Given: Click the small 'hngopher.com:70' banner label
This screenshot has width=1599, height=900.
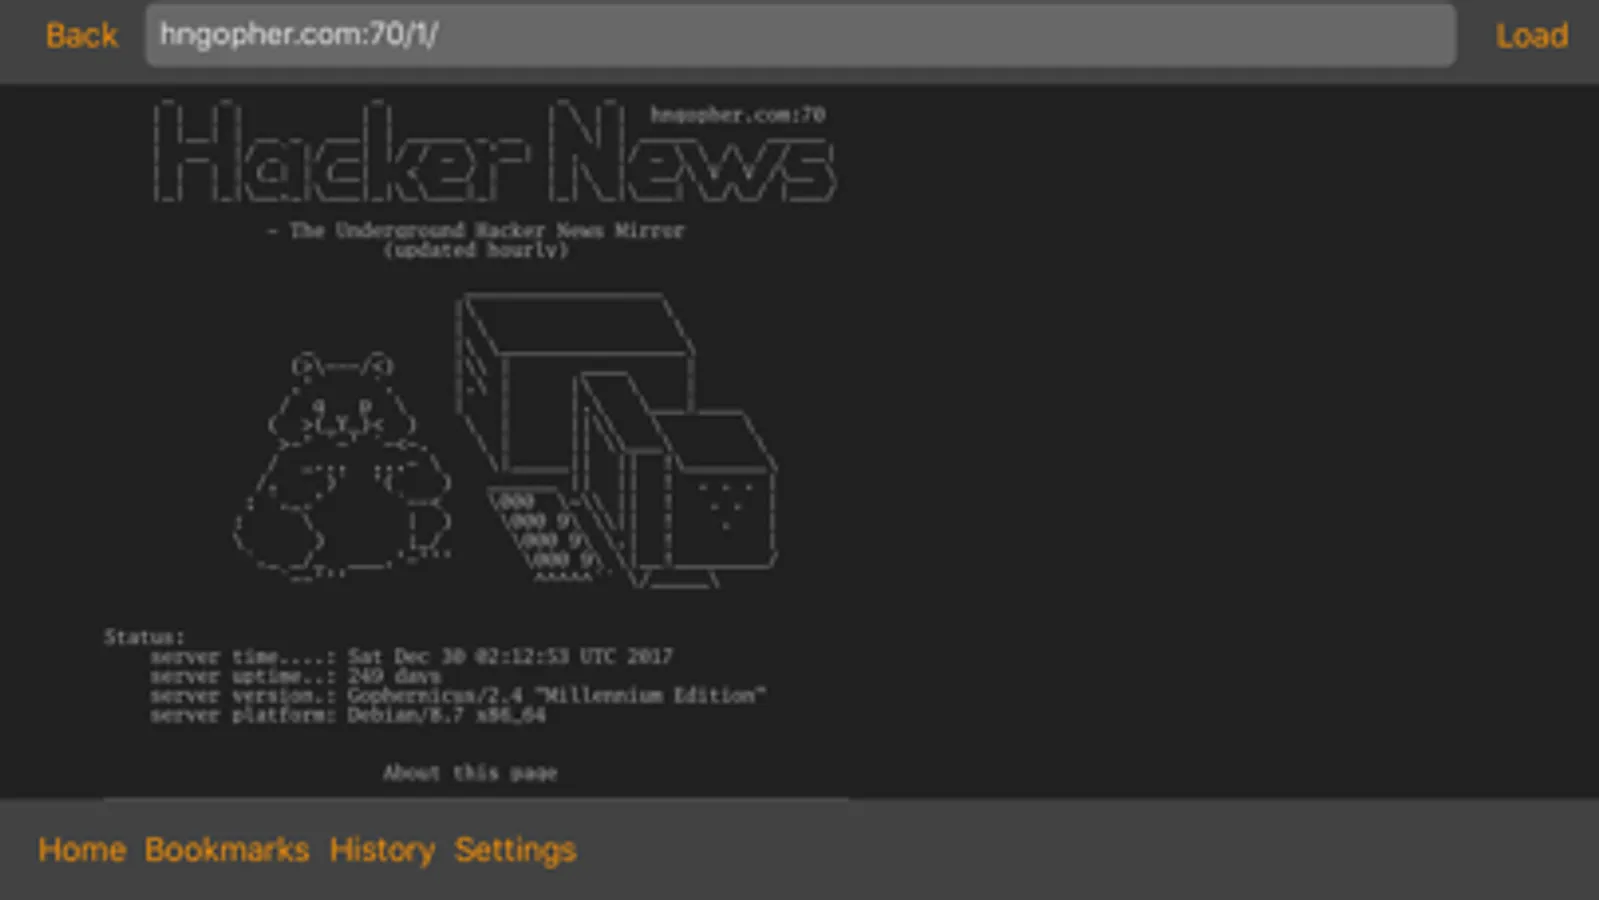Looking at the screenshot, I should coord(738,115).
